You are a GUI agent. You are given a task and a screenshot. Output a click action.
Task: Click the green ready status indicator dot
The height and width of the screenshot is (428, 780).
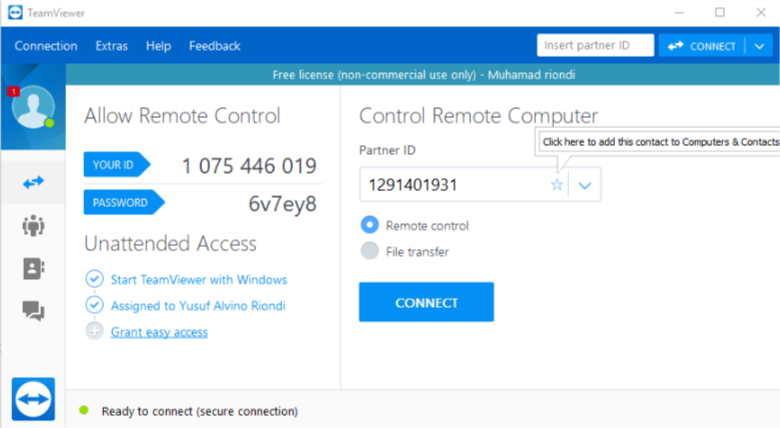[84, 410]
